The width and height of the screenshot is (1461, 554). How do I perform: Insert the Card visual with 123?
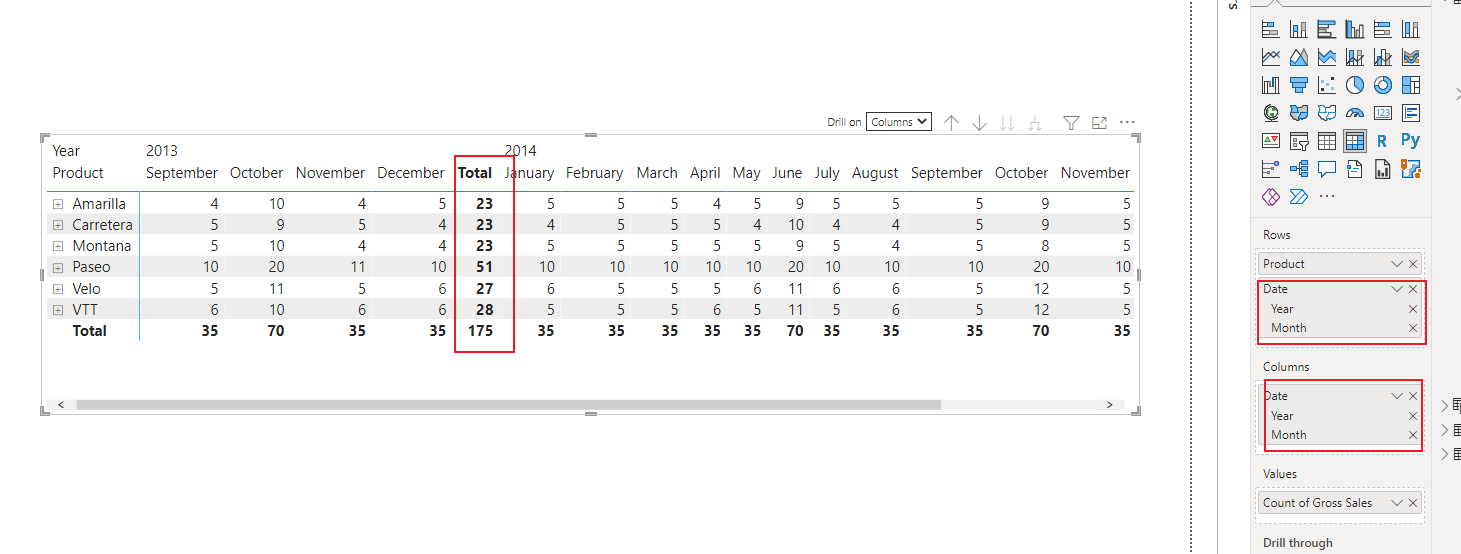point(1383,113)
